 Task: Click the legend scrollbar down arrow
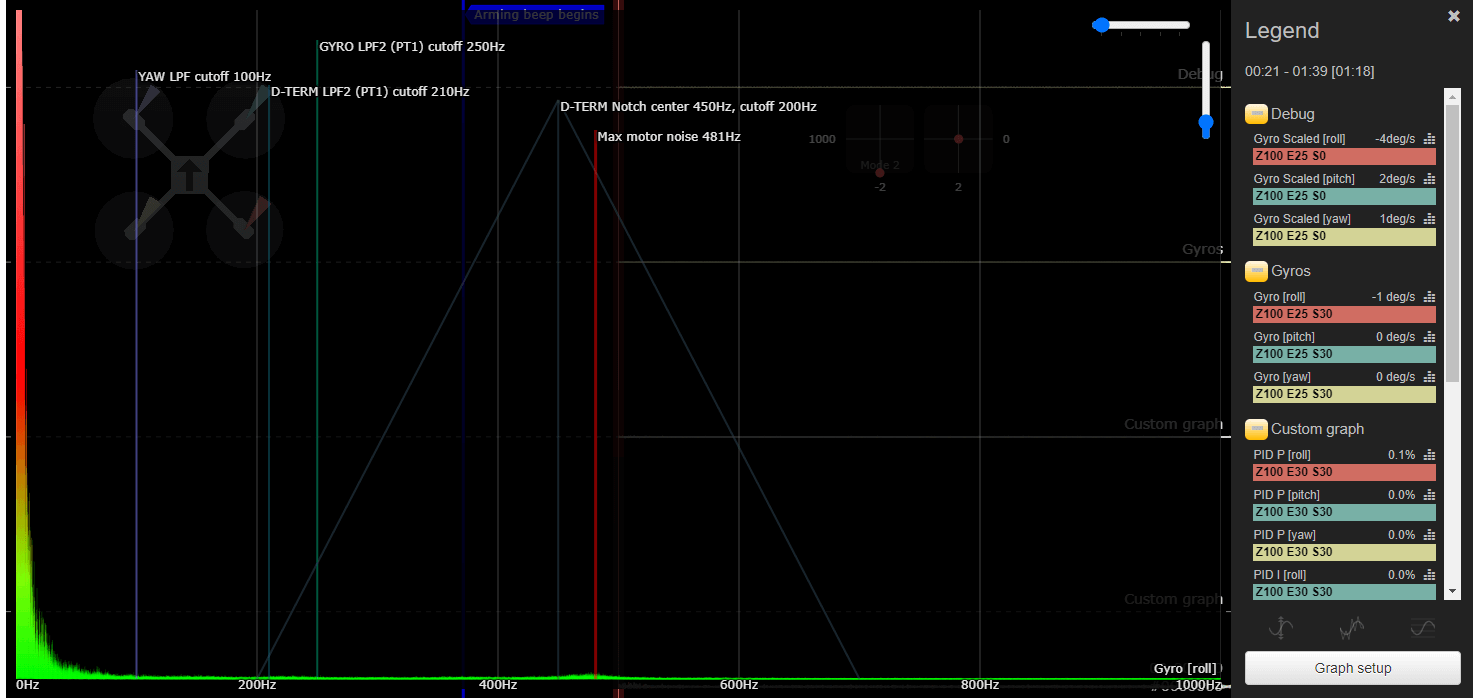click(1452, 592)
